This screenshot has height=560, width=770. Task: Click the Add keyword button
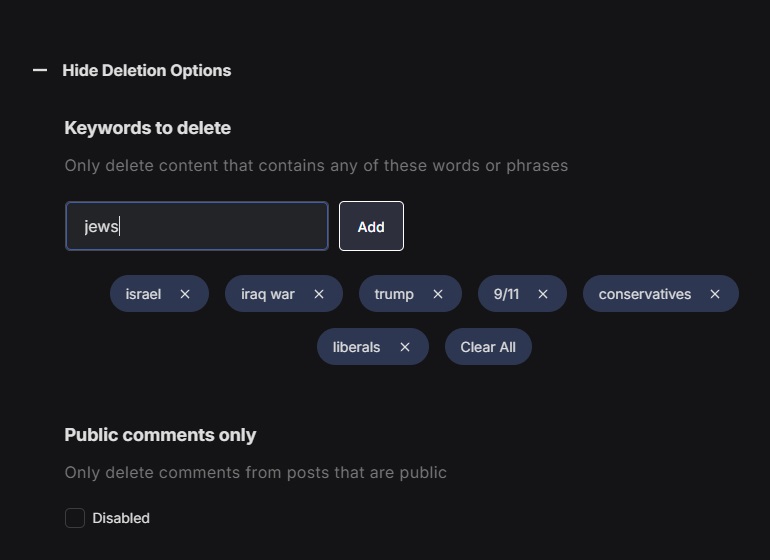371,226
